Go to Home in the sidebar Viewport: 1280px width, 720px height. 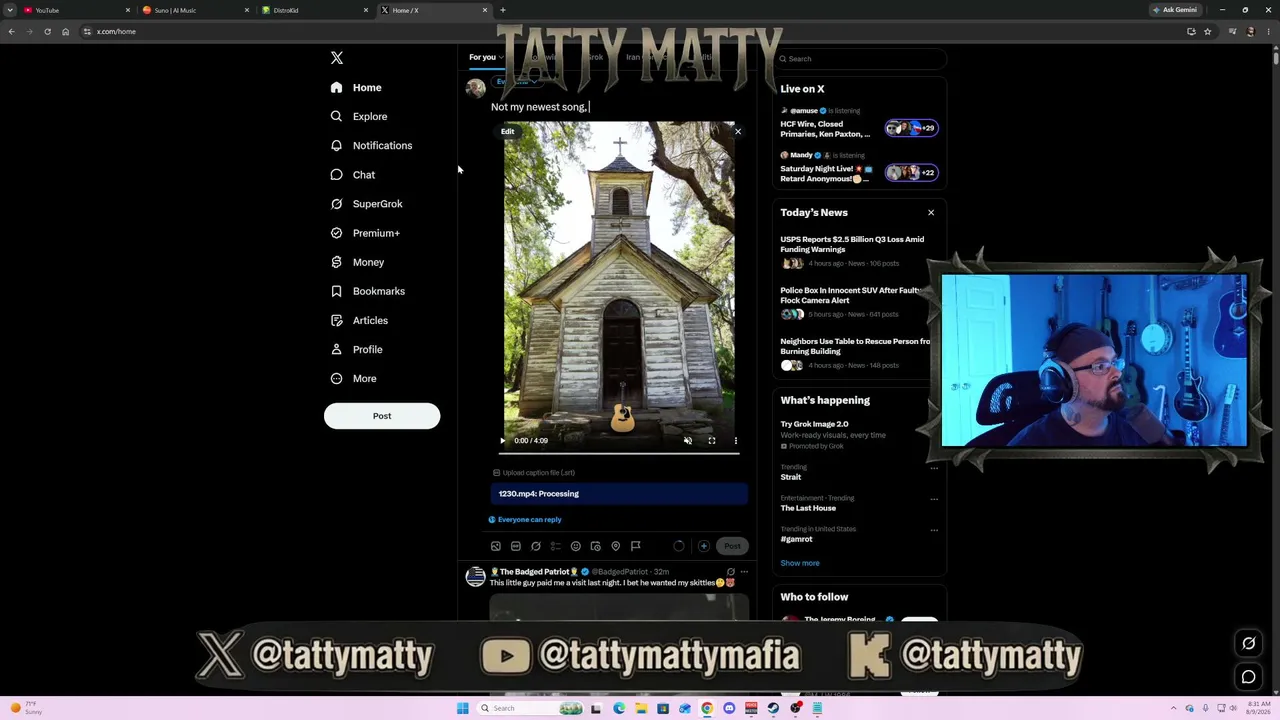[x=357, y=88]
